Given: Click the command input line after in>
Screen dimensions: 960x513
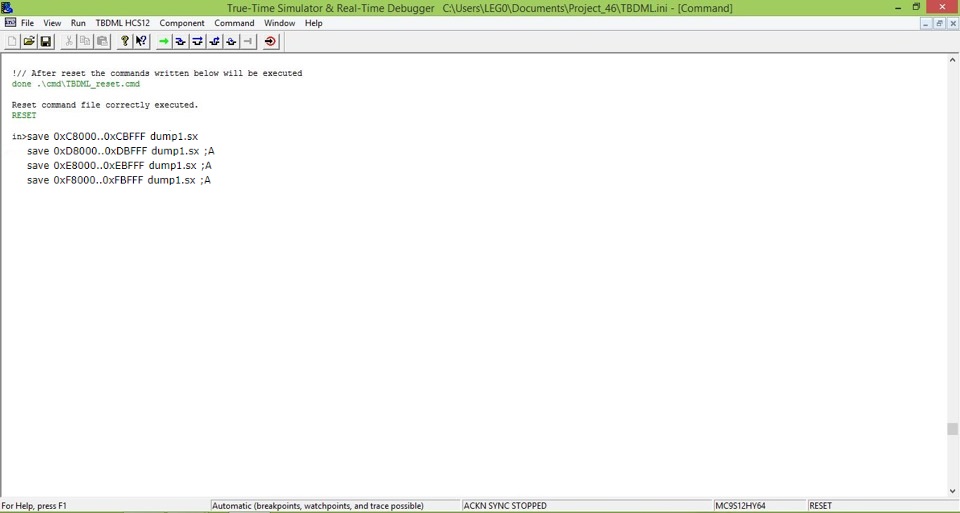Looking at the screenshot, I should pyautogui.click(x=300, y=136).
